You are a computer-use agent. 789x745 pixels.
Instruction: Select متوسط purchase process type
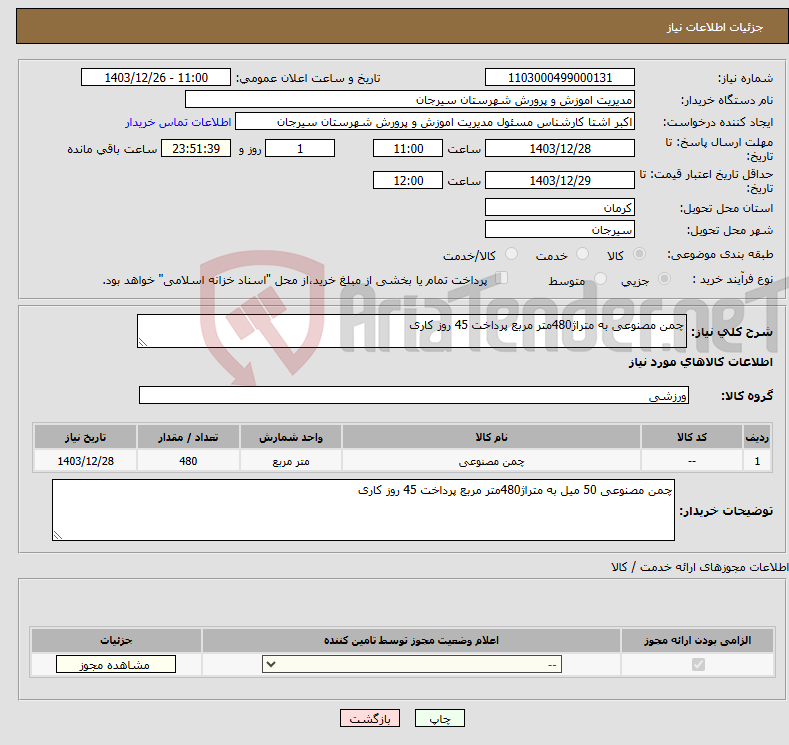pyautogui.click(x=600, y=280)
